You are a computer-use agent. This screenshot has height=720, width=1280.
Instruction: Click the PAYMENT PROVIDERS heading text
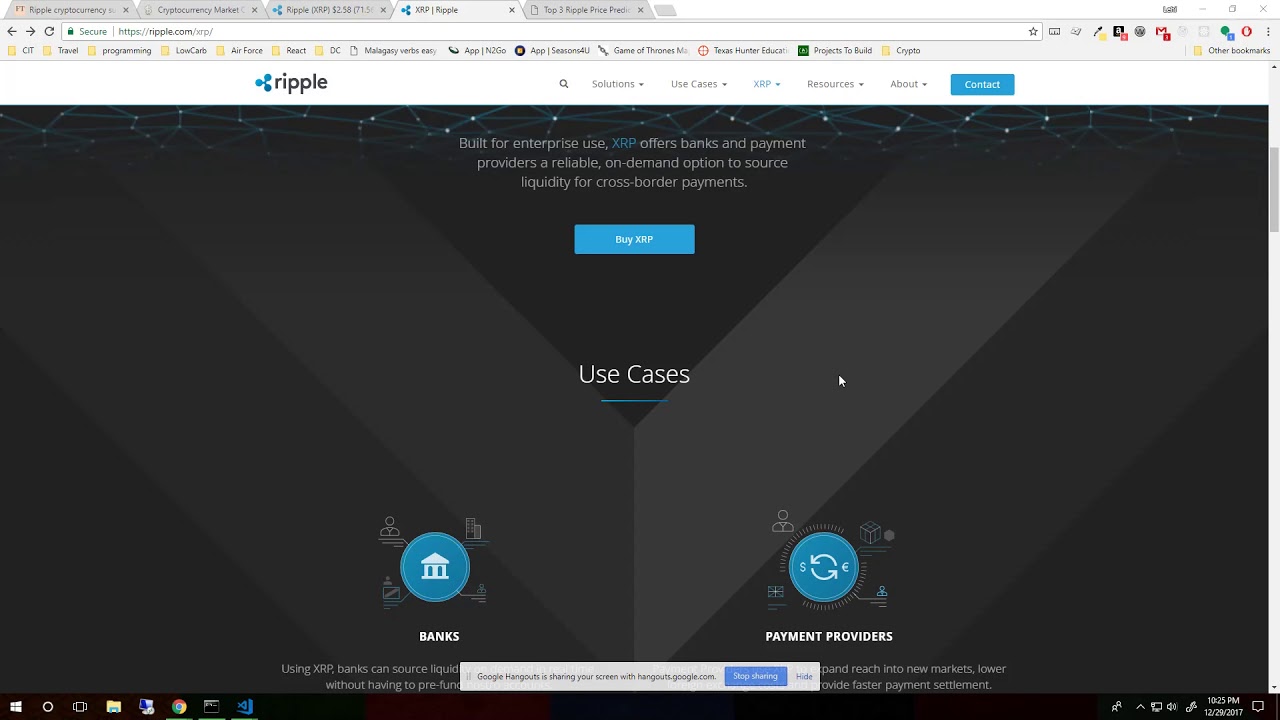point(829,636)
